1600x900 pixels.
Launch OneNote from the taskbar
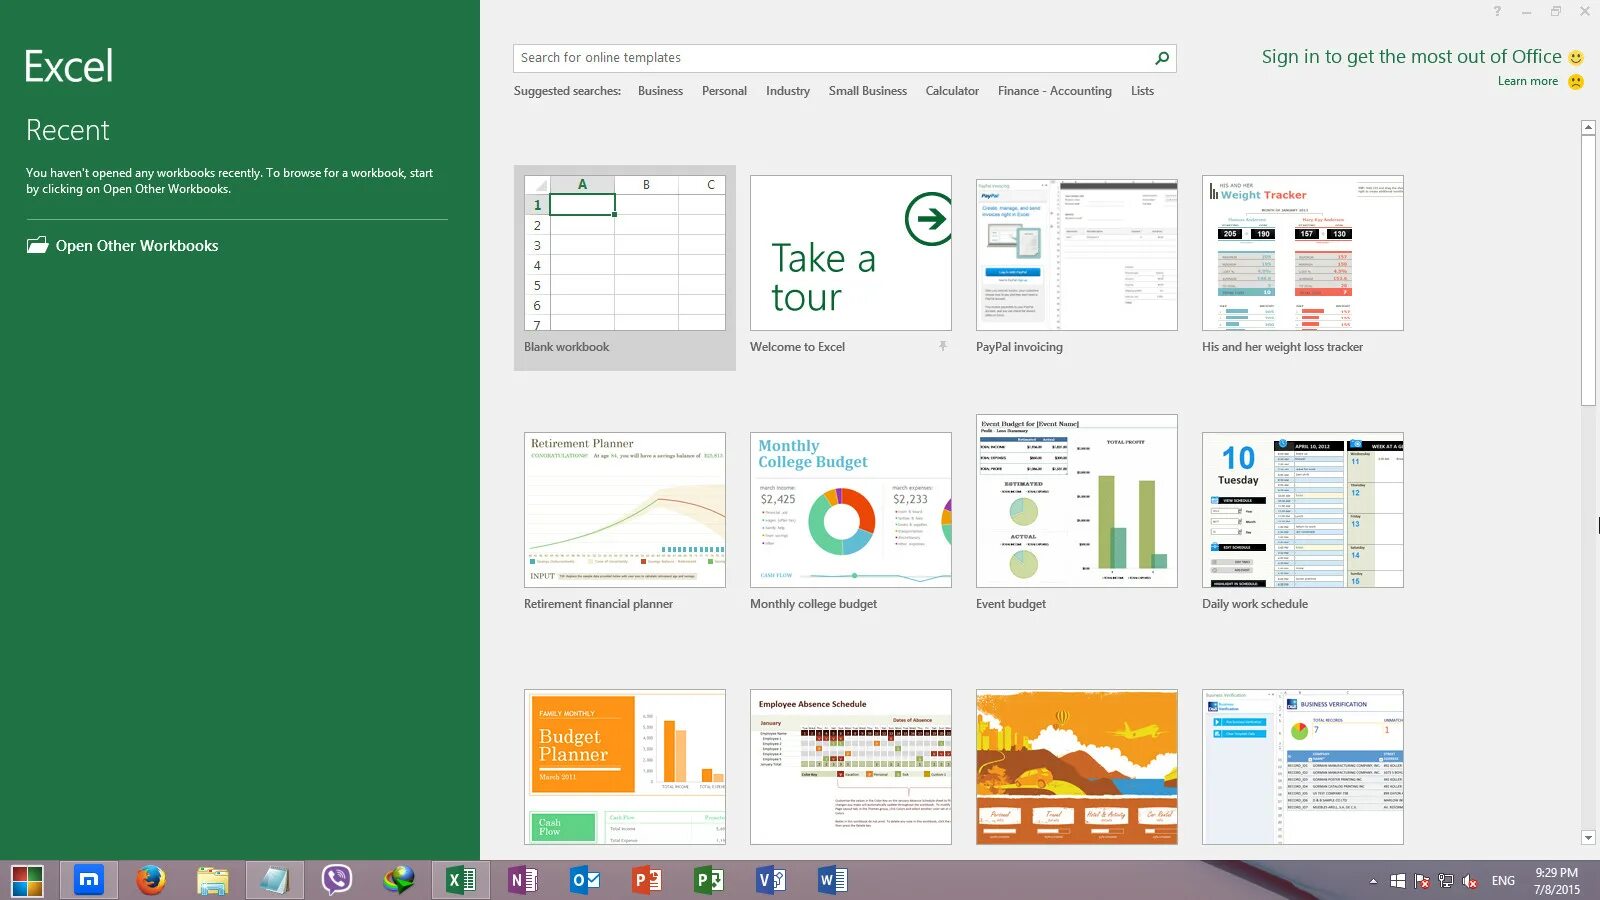point(523,880)
